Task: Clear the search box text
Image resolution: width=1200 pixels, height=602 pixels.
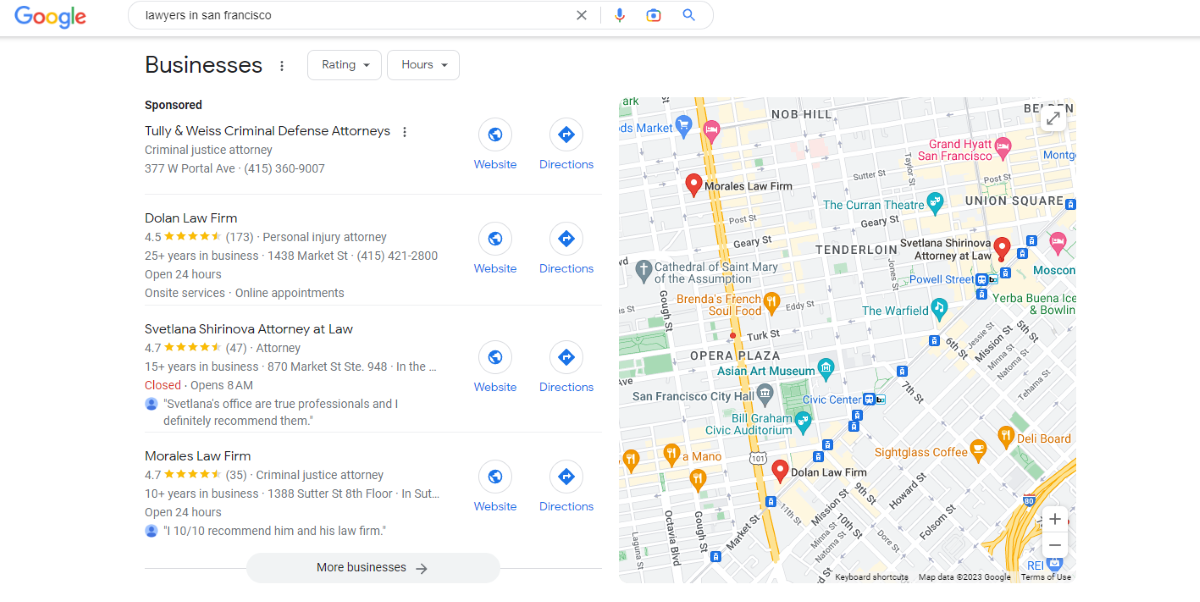Action: [x=581, y=15]
